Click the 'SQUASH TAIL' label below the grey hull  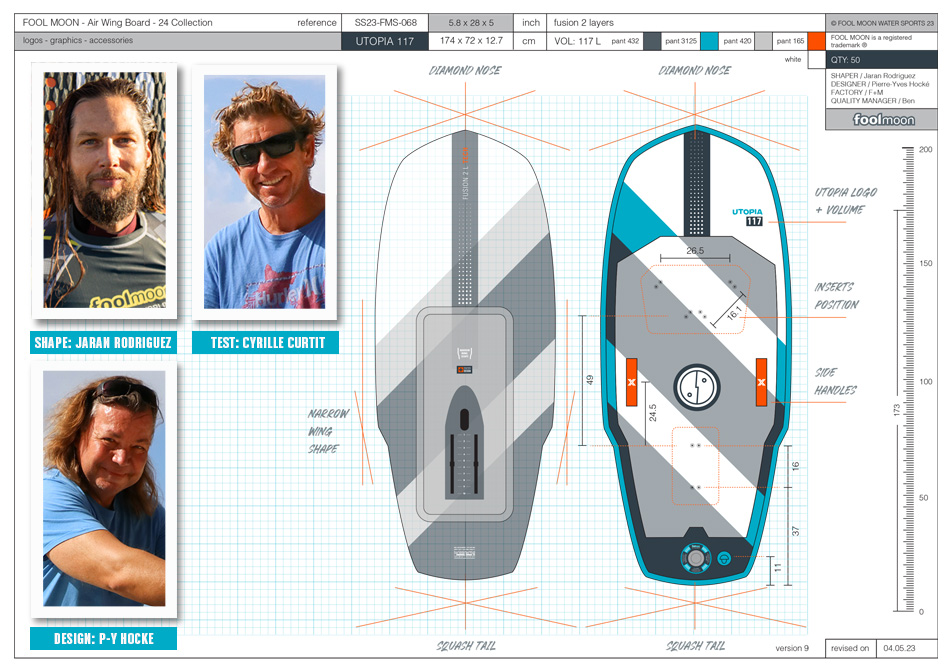pyautogui.click(x=466, y=646)
